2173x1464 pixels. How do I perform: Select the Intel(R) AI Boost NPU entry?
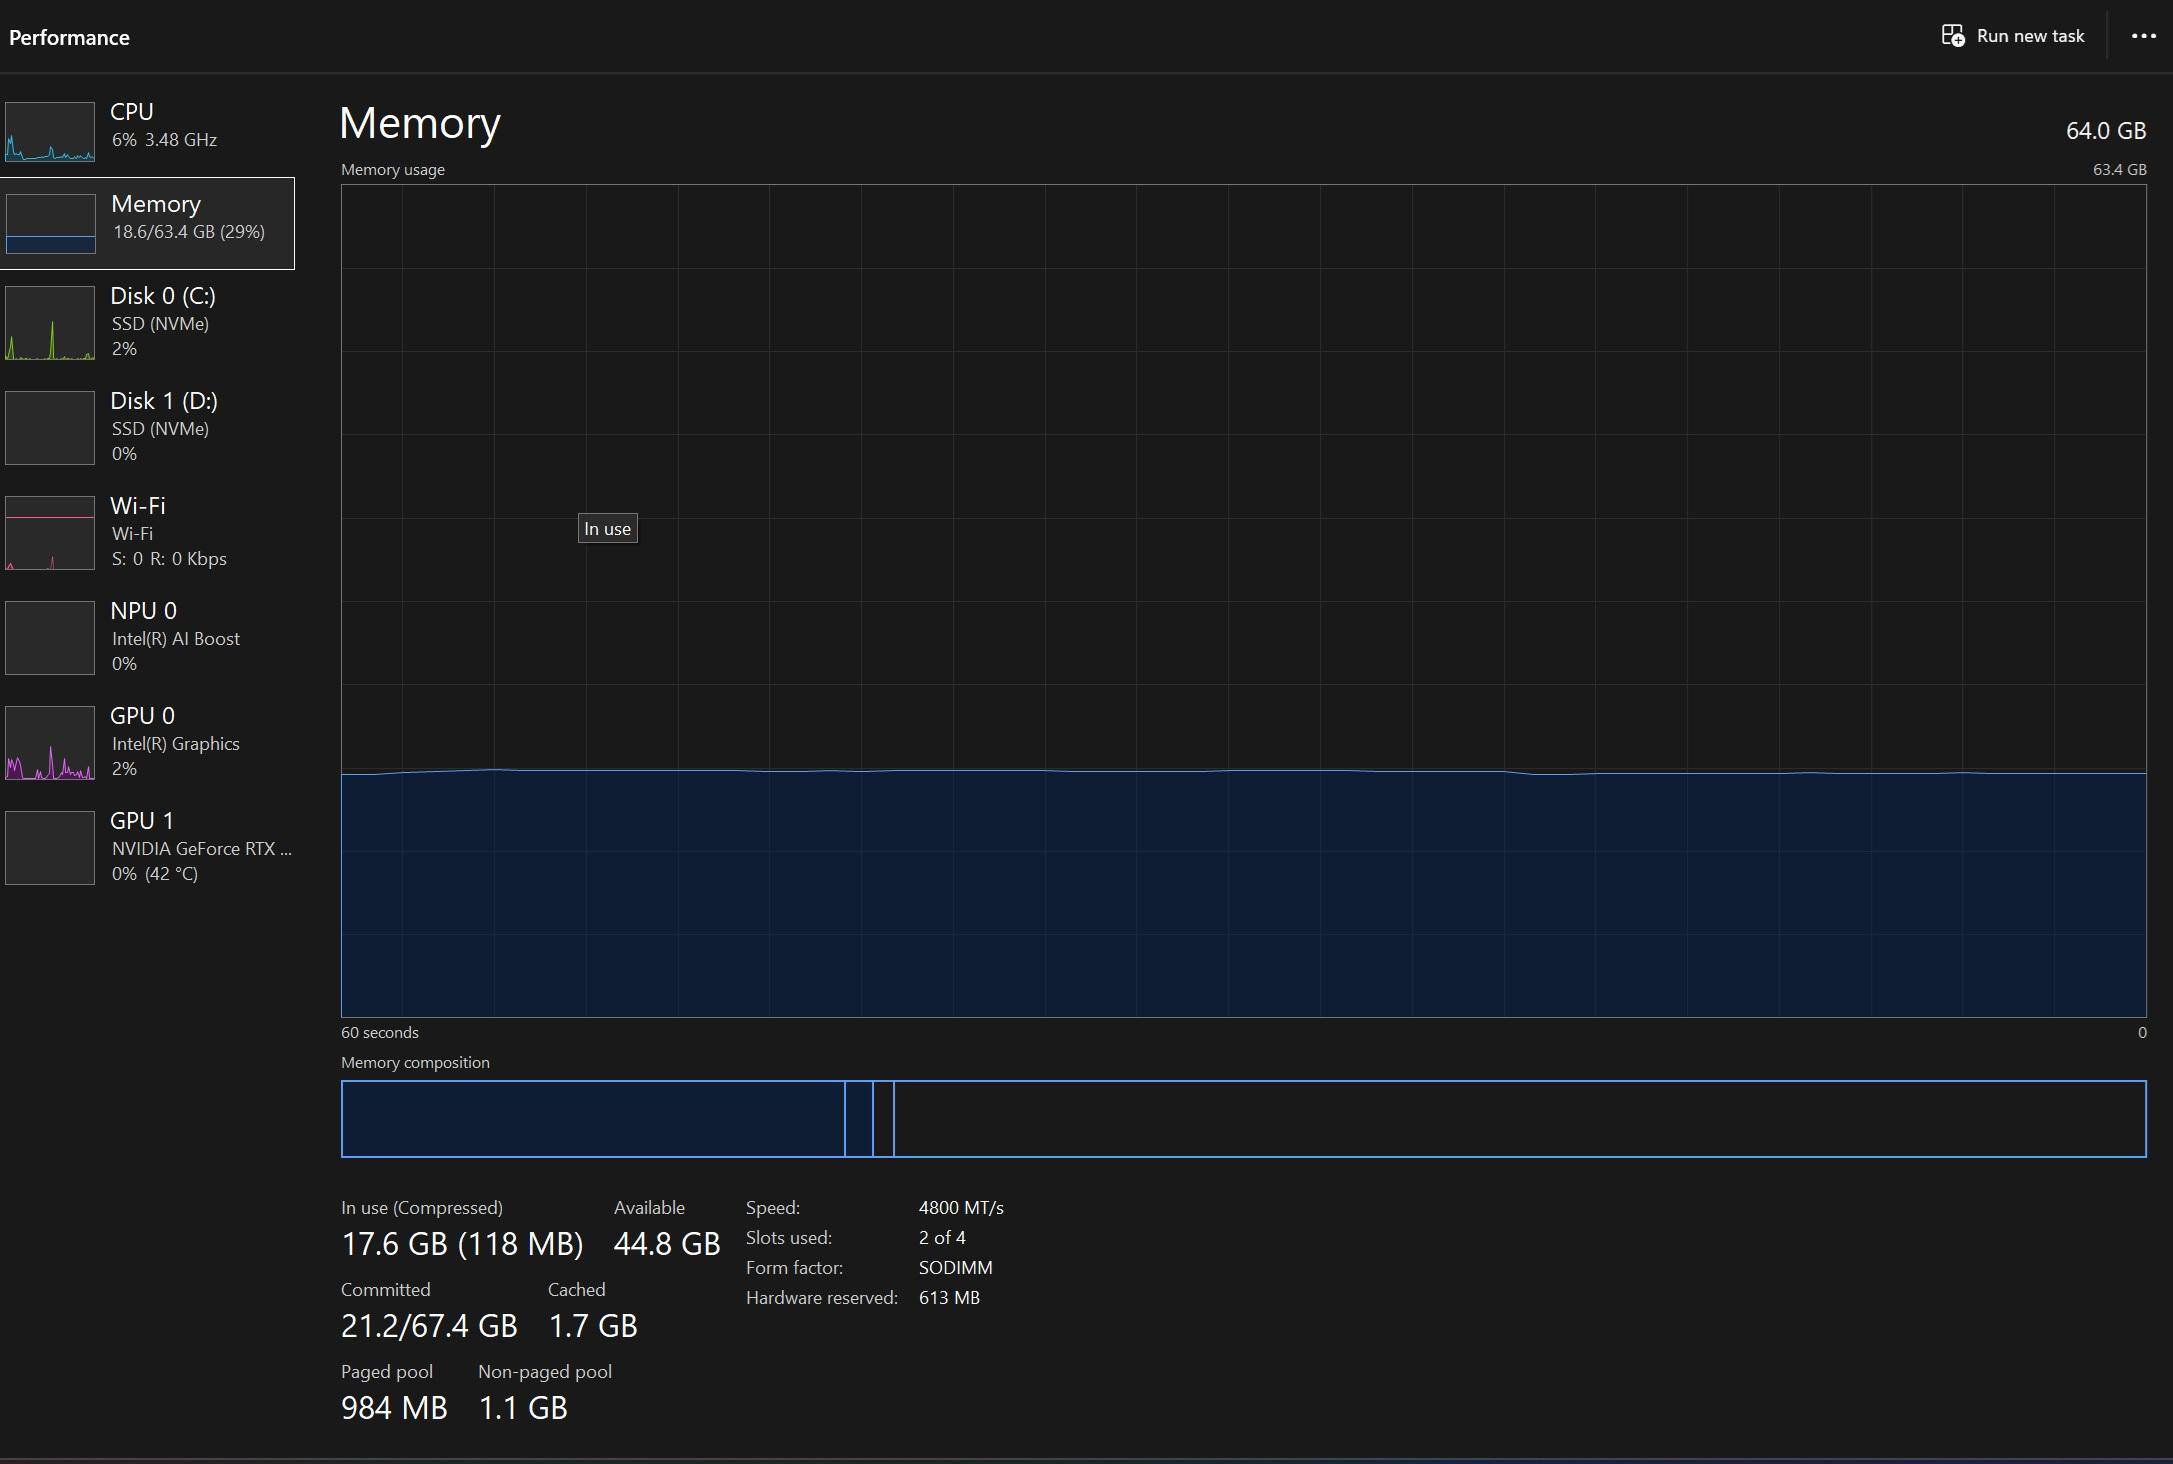click(x=175, y=639)
